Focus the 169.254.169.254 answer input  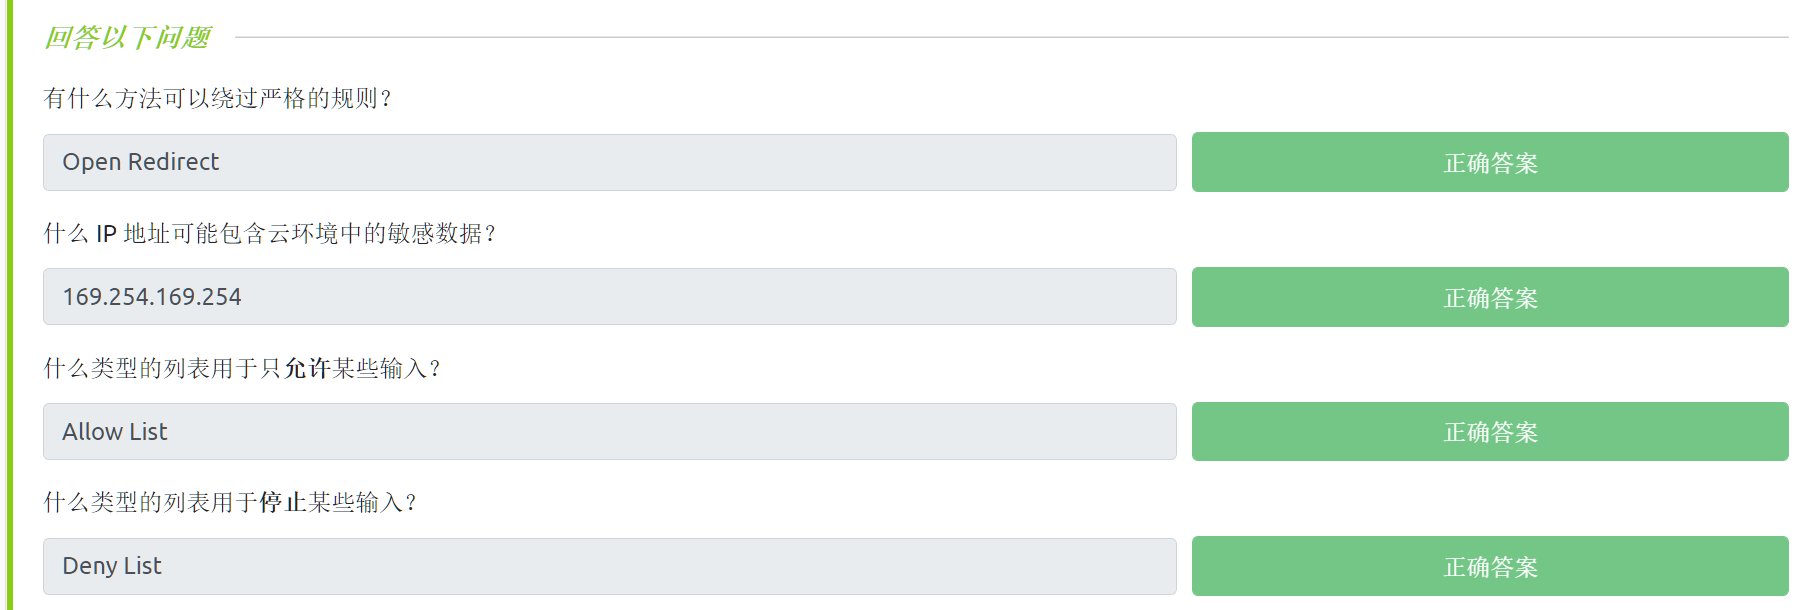[x=608, y=297]
